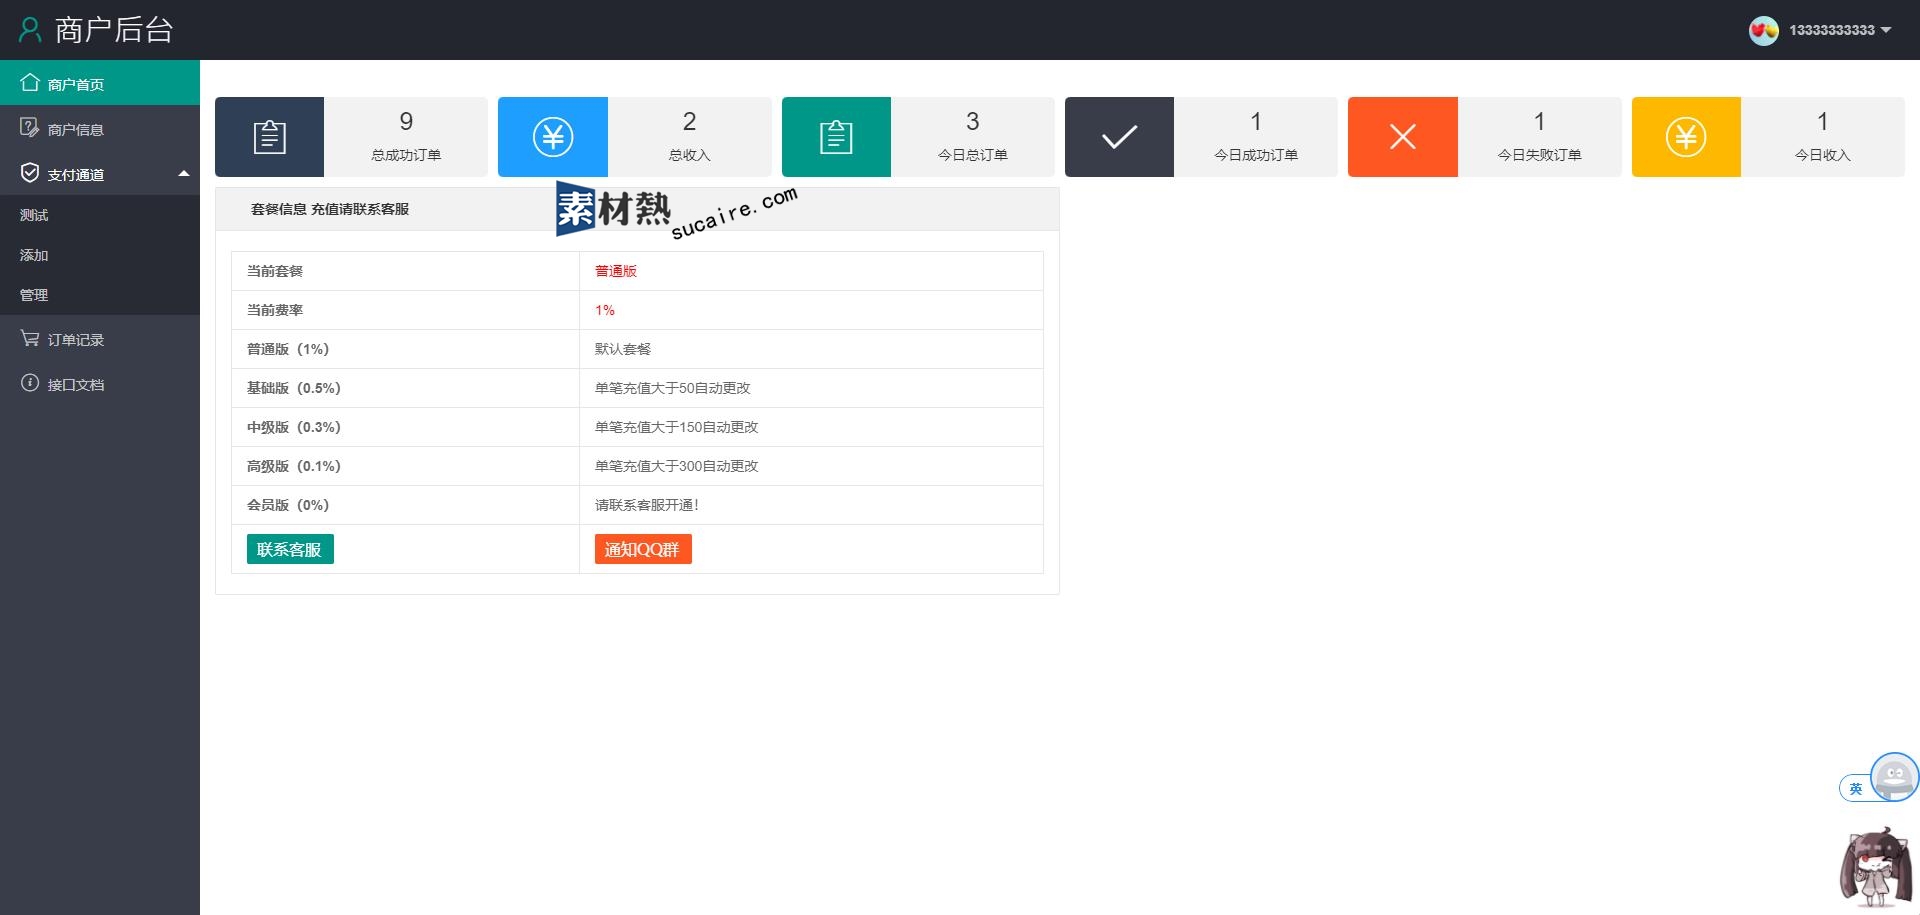Open the 接口文档 menu item
The image size is (1920, 915).
click(x=100, y=384)
